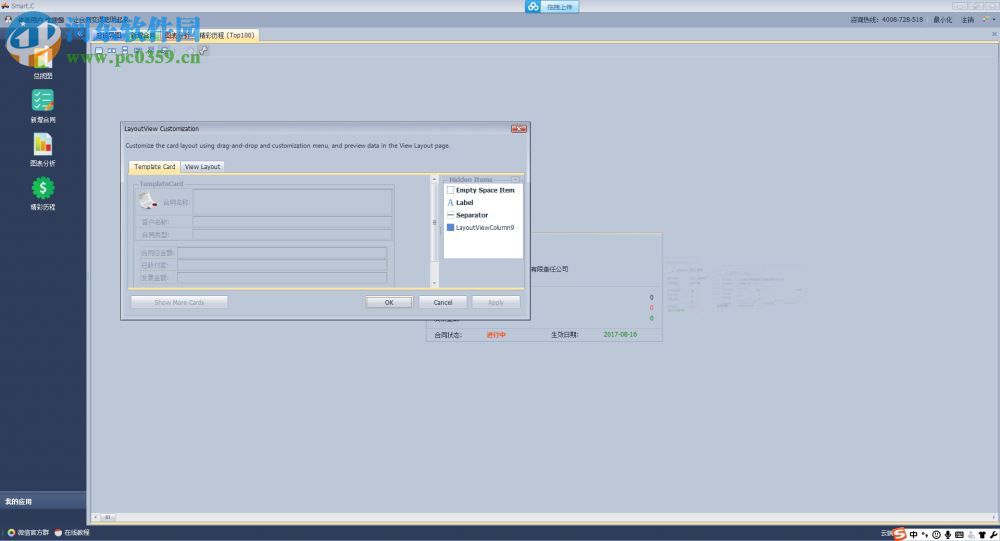Close the LayoutView Customization dialog
Viewport: 1000px width, 541px height.
(x=518, y=129)
